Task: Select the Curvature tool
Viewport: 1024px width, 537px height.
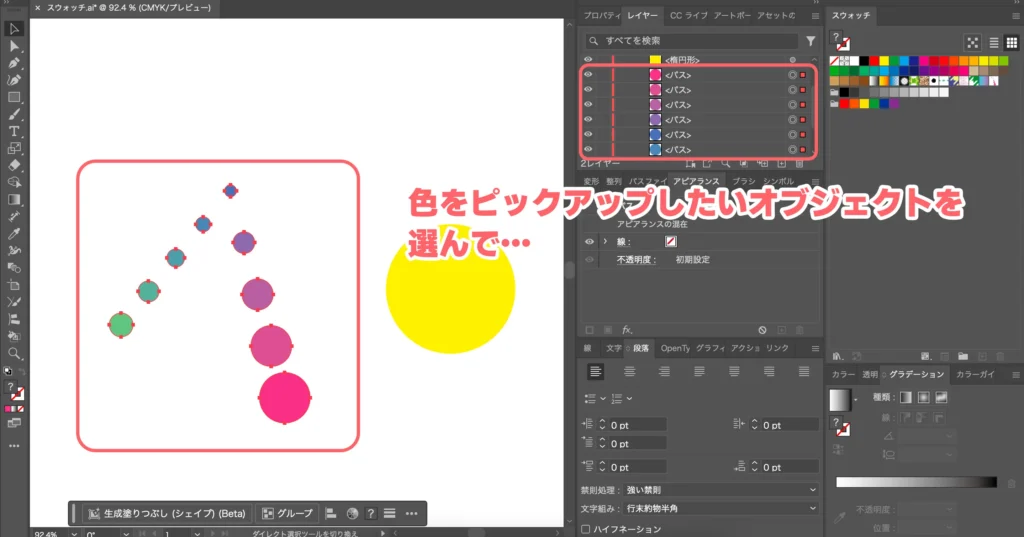Action: (14, 80)
